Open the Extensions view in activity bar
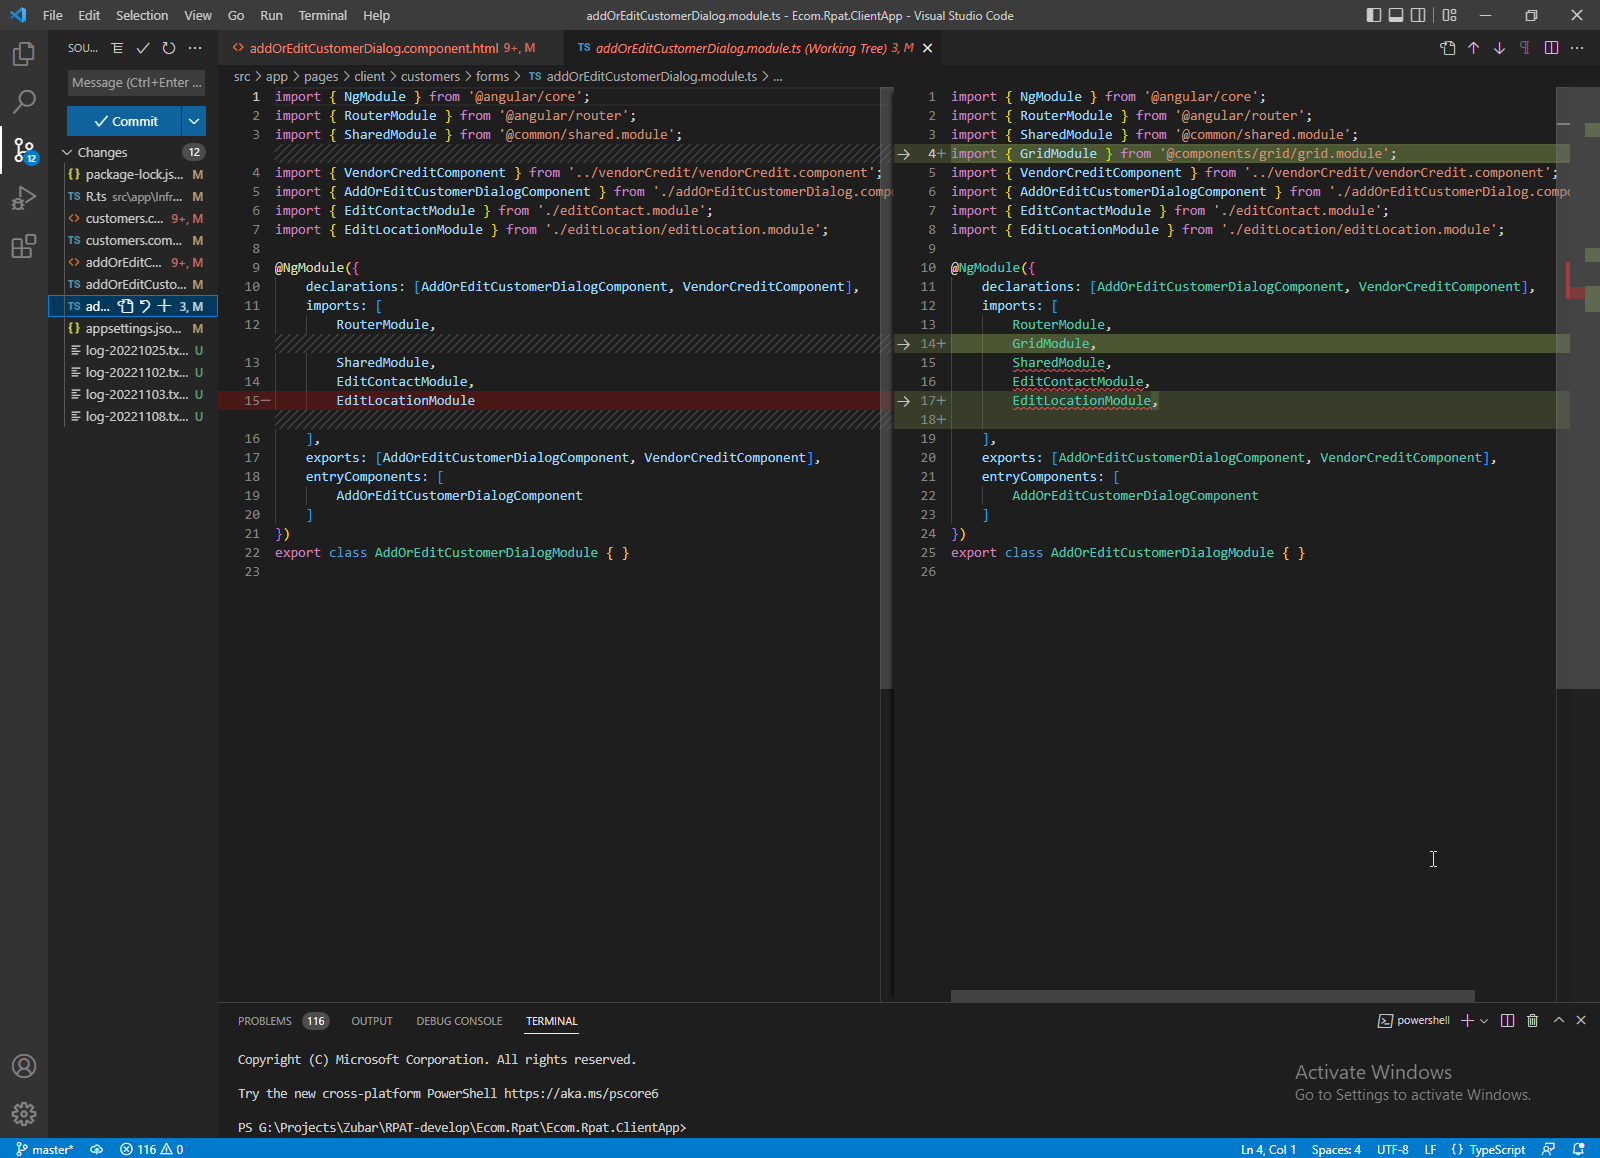The height and width of the screenshot is (1158, 1600). [x=24, y=246]
